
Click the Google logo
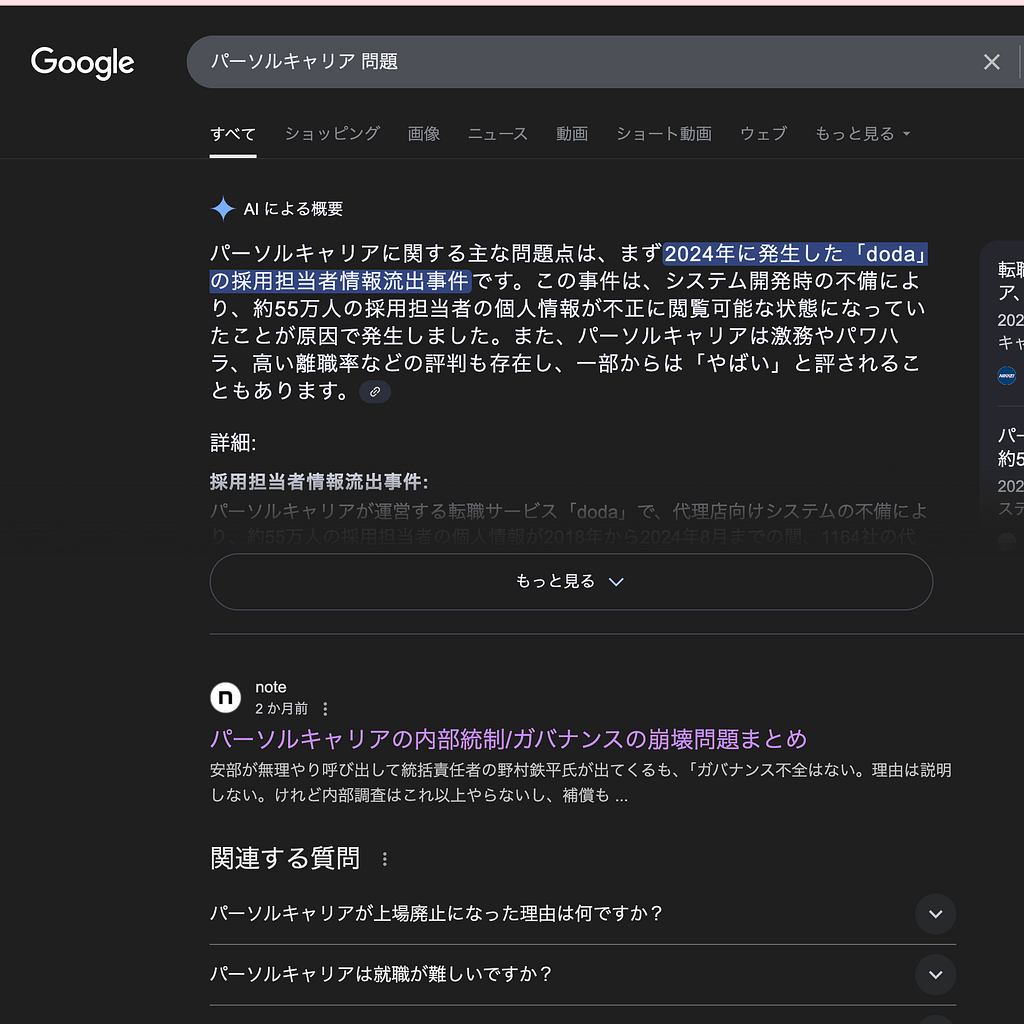click(x=82, y=62)
